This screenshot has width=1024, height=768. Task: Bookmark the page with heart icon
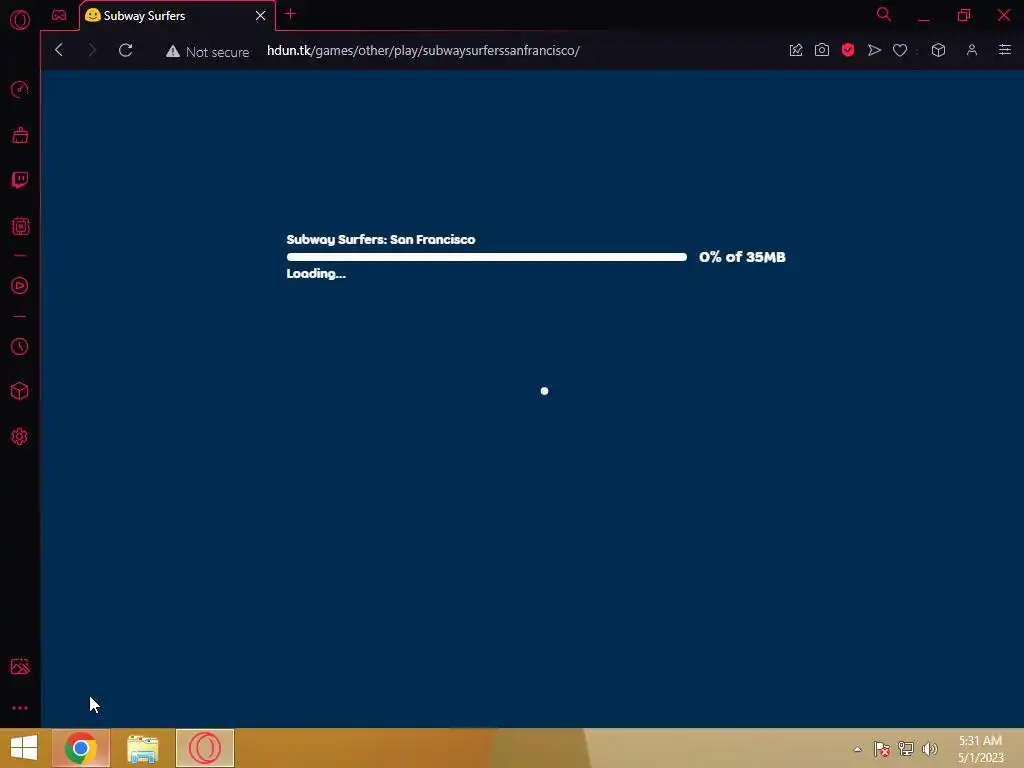pyautogui.click(x=900, y=50)
